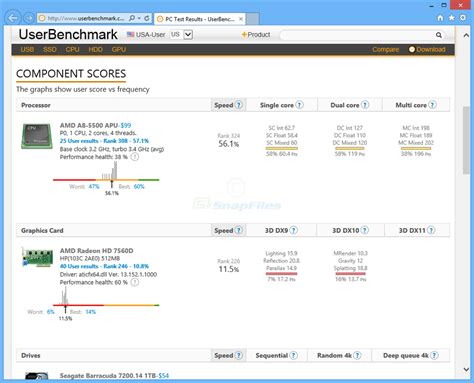Open the US country dropdown
This screenshot has width=474, height=383.
(x=181, y=34)
